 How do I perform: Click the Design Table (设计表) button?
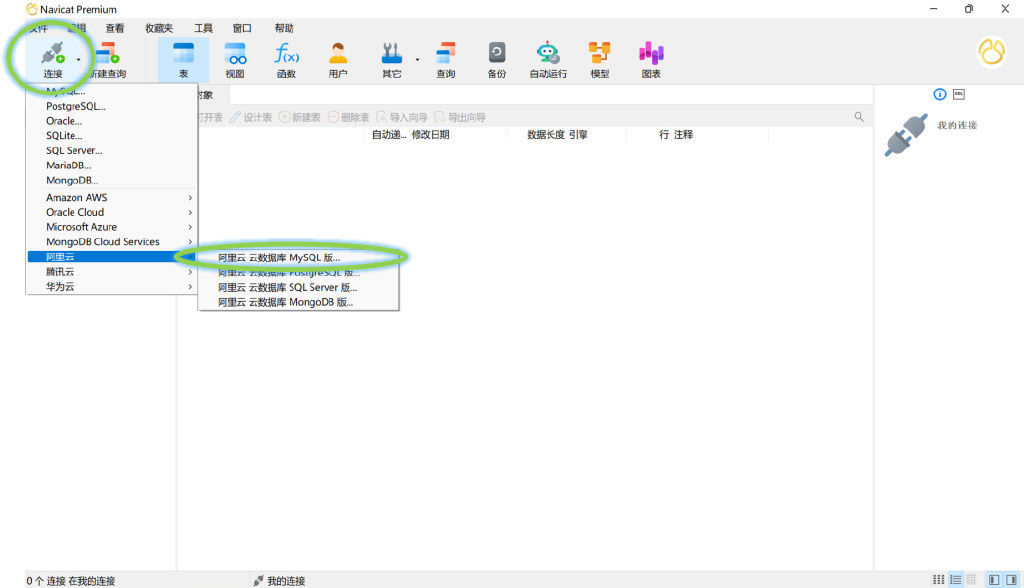coord(251,117)
